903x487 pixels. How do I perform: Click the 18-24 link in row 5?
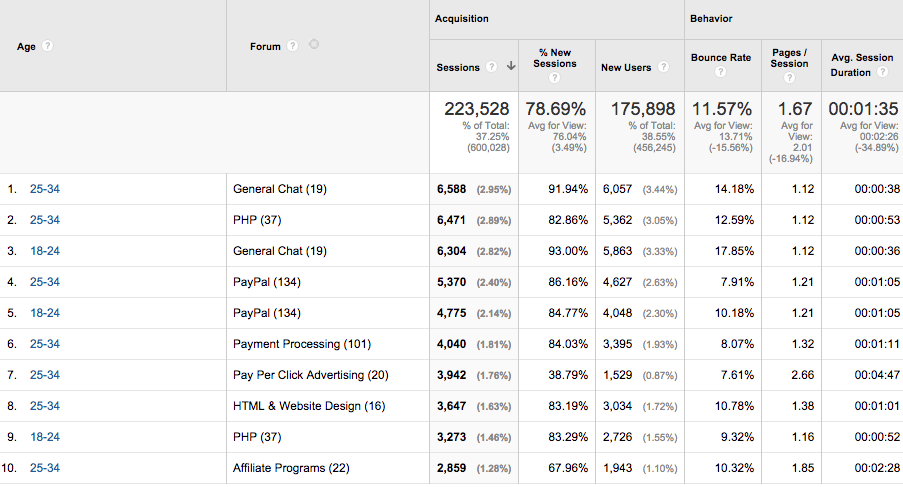[45, 313]
